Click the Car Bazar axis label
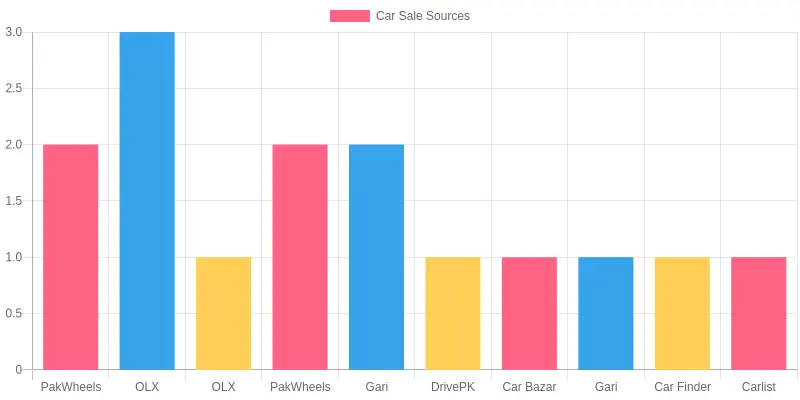 [x=529, y=387]
